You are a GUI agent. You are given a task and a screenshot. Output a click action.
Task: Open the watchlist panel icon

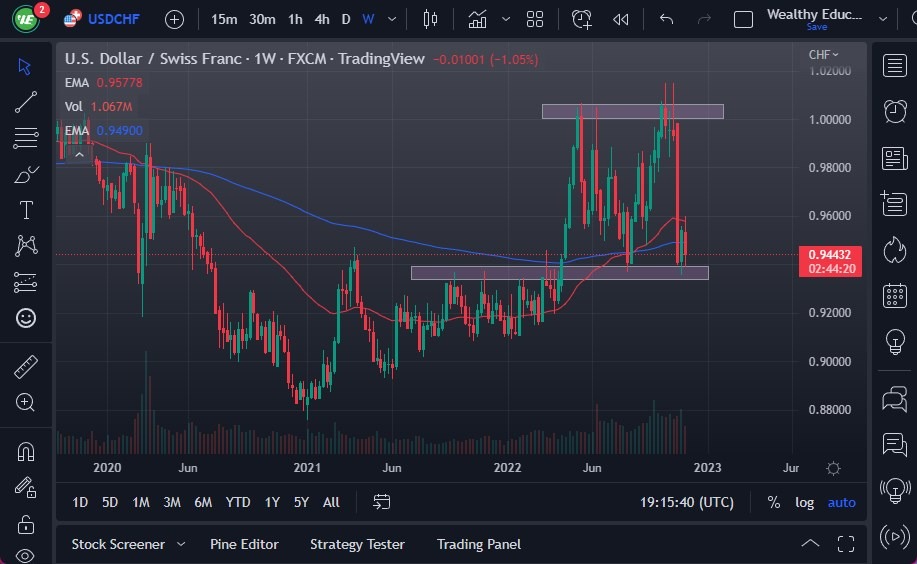[894, 66]
